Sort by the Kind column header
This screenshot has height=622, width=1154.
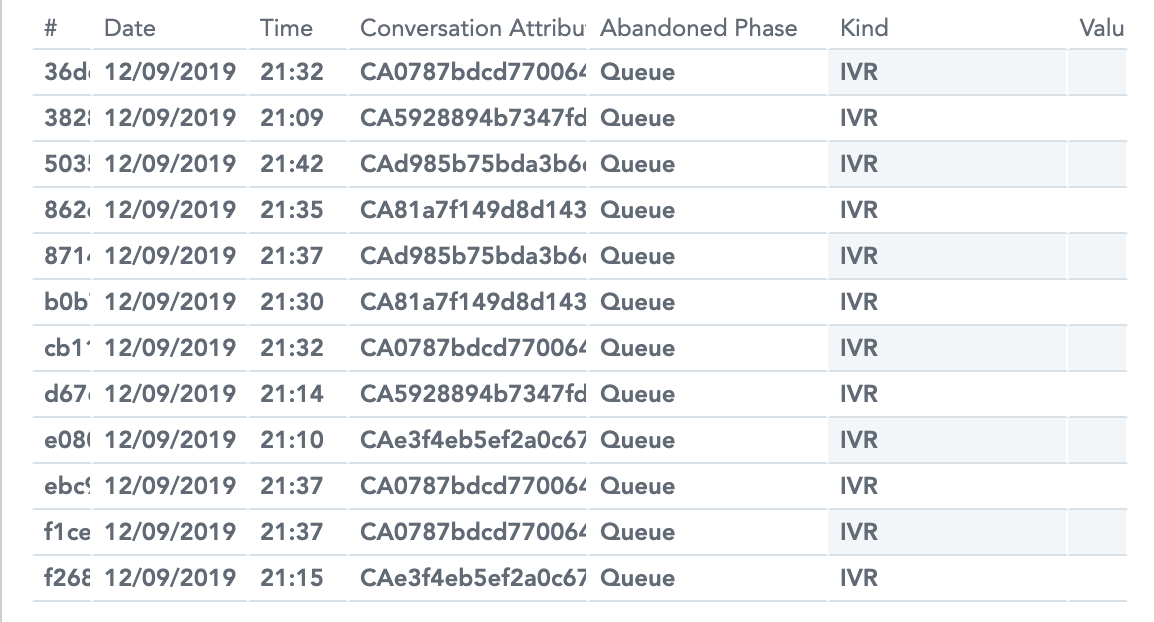coord(864,28)
